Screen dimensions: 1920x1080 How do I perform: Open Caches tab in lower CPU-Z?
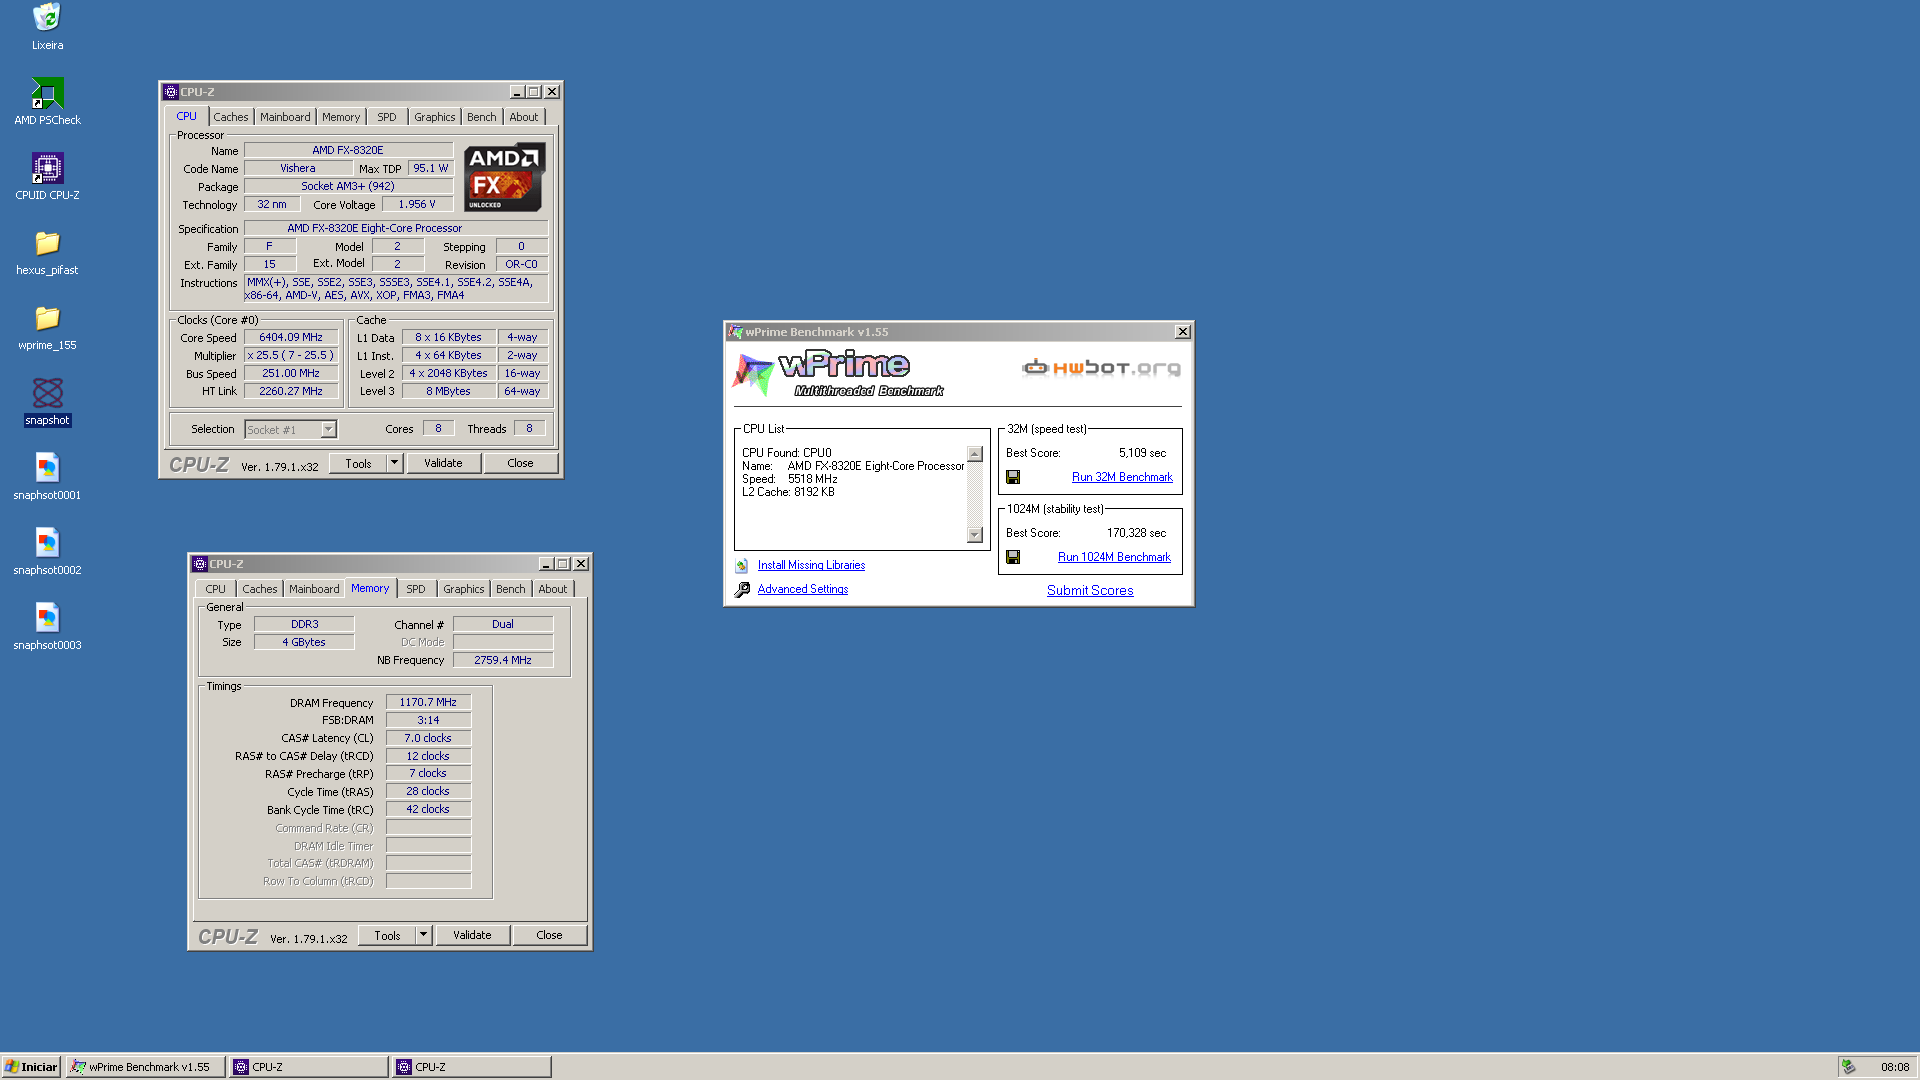(259, 589)
